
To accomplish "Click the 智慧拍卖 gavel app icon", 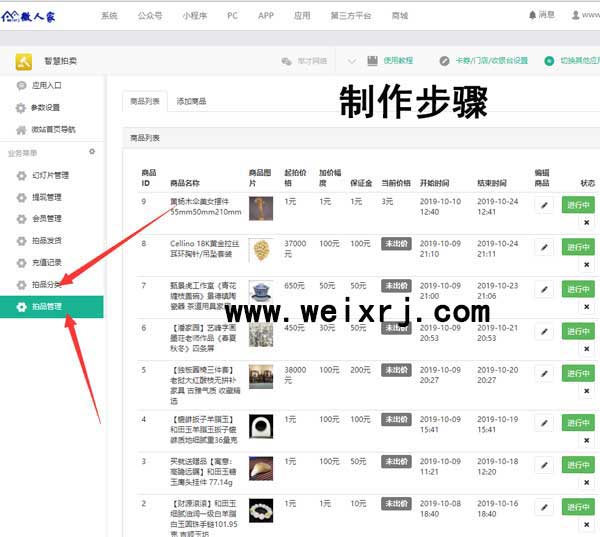I will click(24, 62).
